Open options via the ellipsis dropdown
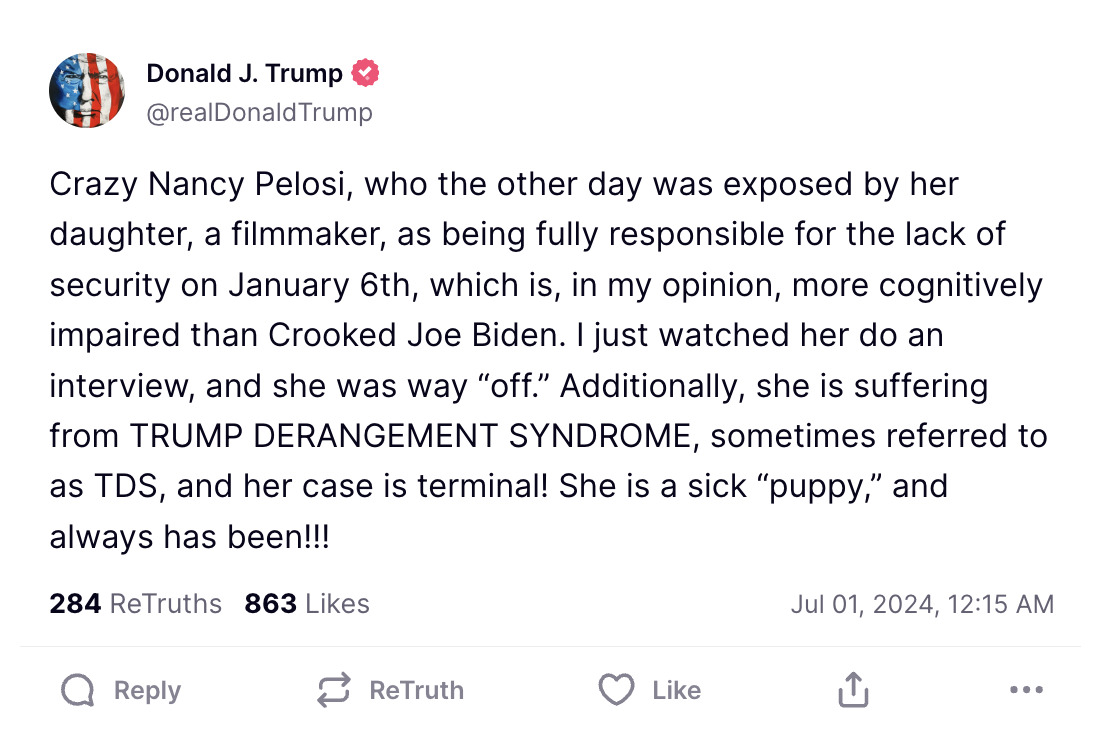Screen dimensions: 1101x746 tap(1026, 690)
